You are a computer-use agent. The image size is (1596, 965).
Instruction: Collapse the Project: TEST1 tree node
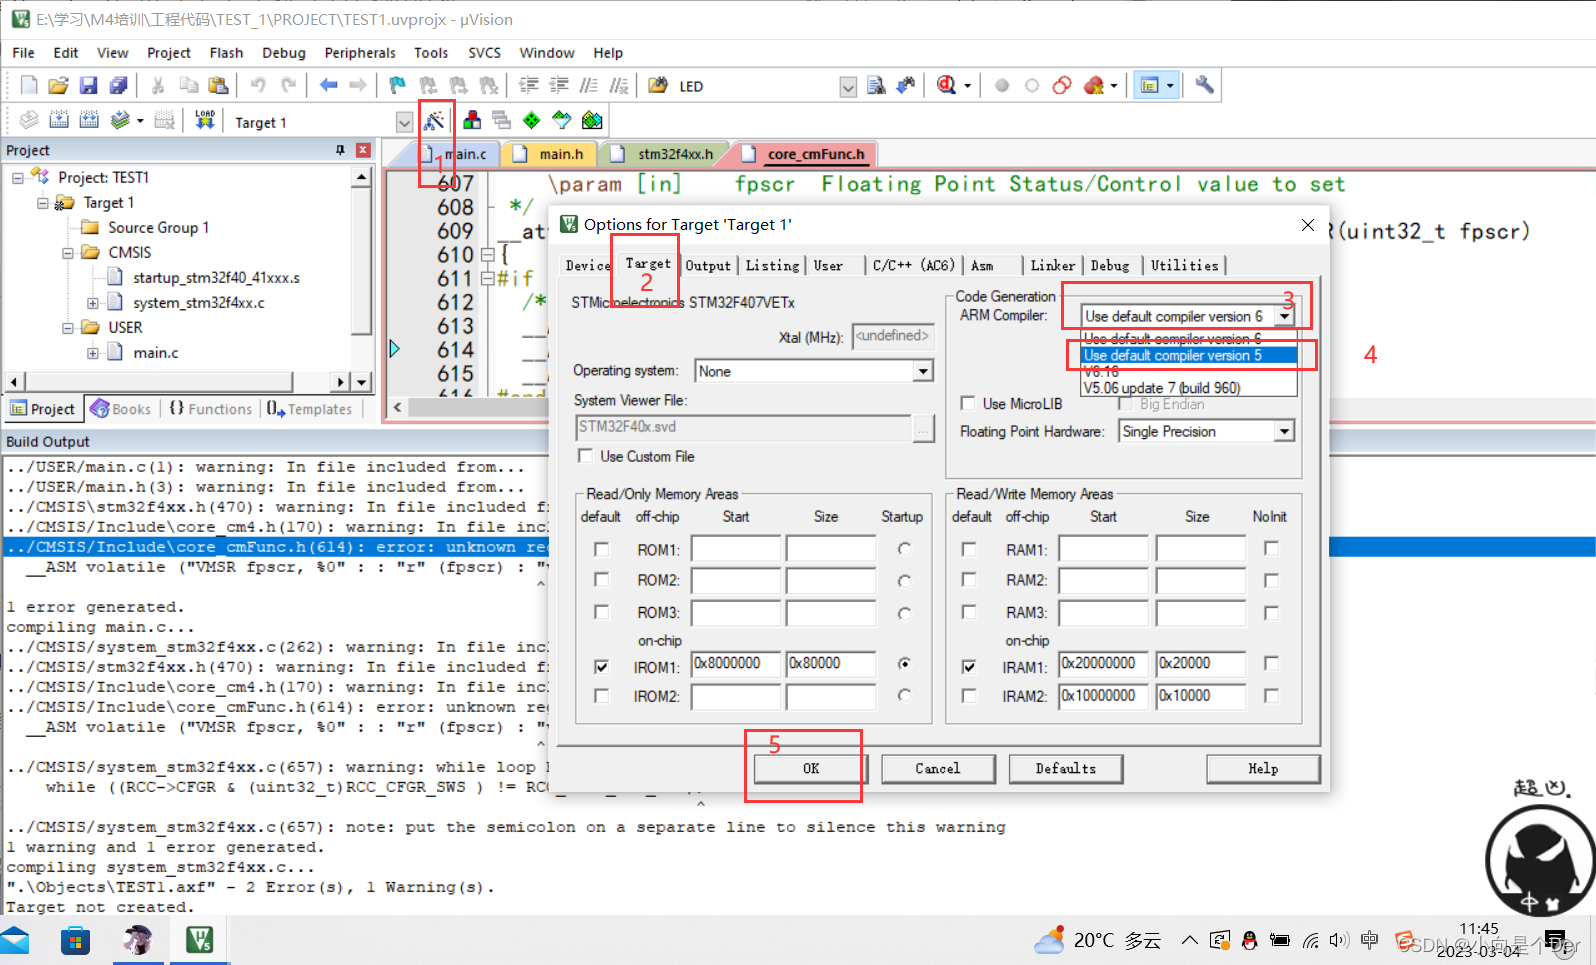pyautogui.click(x=18, y=178)
